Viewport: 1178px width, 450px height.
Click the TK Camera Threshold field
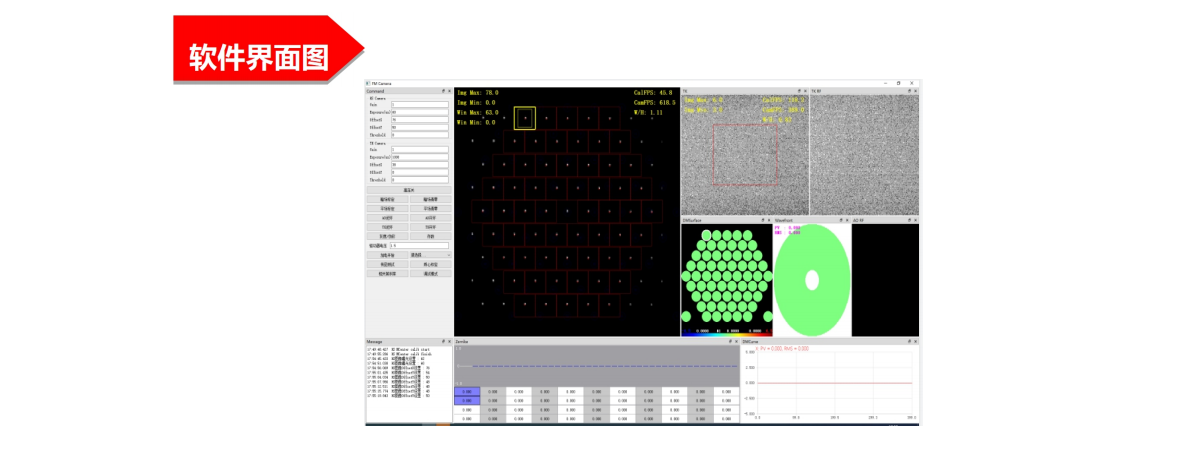420,180
